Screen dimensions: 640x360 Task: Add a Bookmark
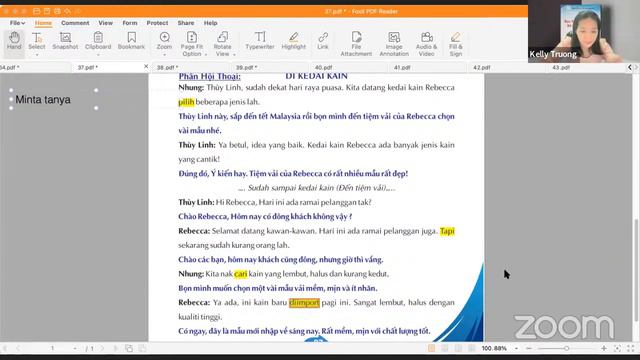pos(131,41)
